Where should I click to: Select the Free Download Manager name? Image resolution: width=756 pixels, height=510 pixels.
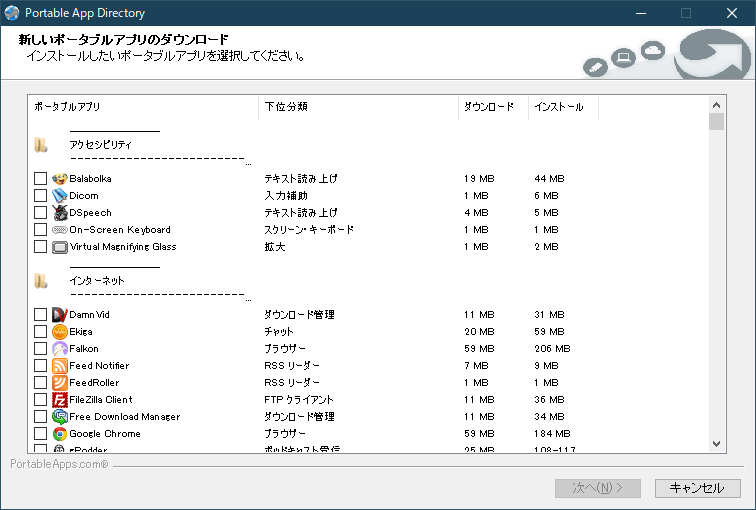point(125,416)
